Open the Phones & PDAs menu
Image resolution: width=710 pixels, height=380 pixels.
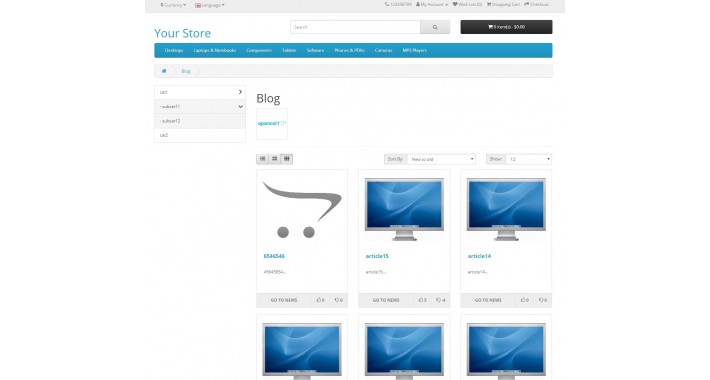click(x=350, y=50)
